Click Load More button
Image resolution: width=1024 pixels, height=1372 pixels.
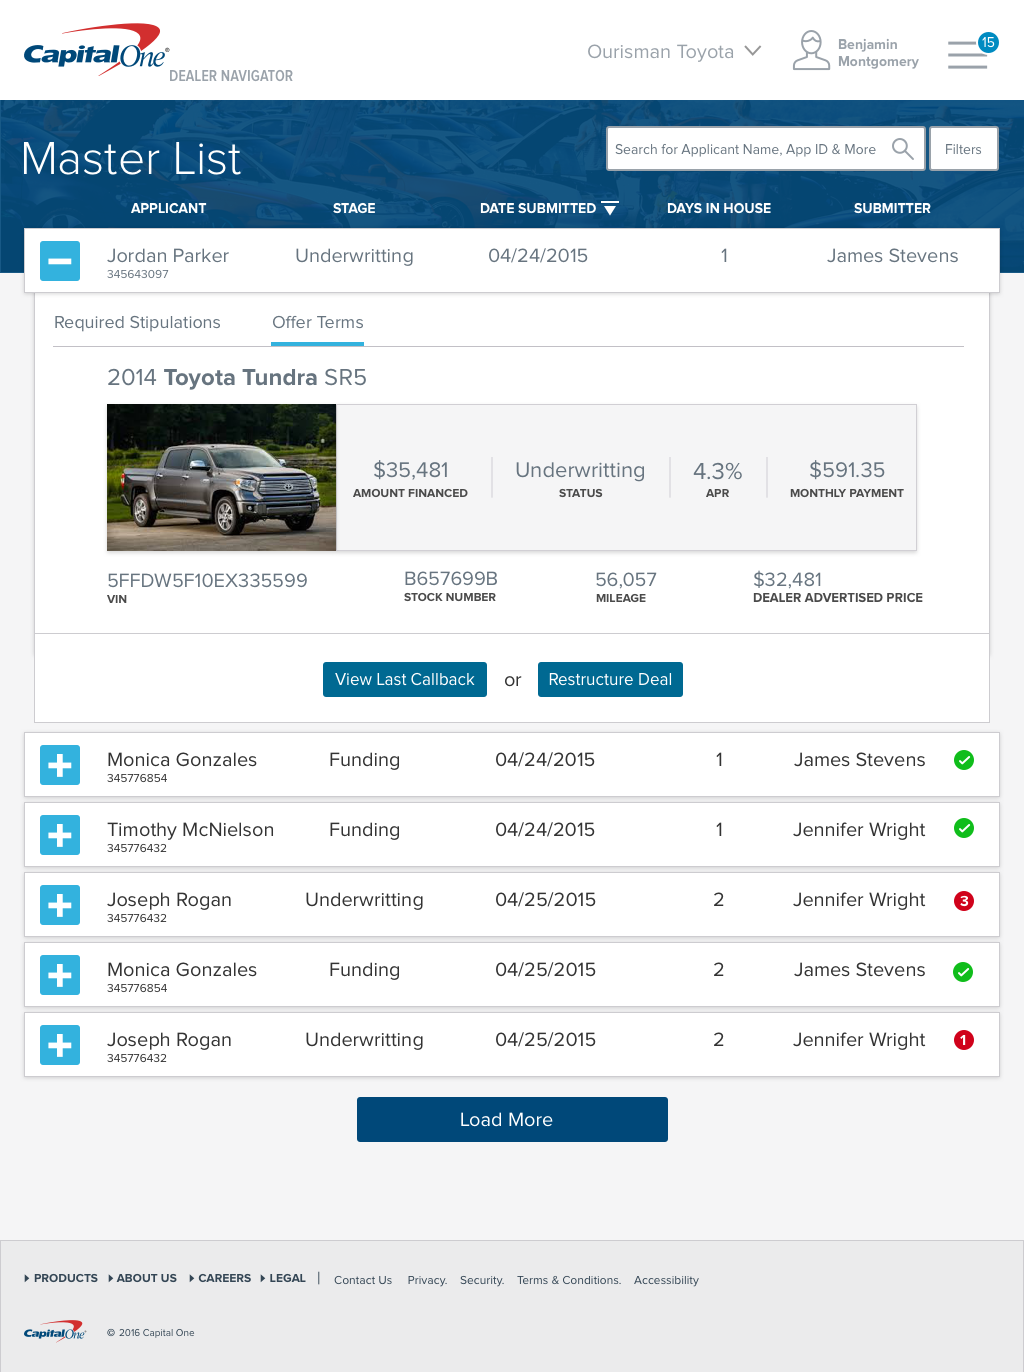pos(512,1119)
